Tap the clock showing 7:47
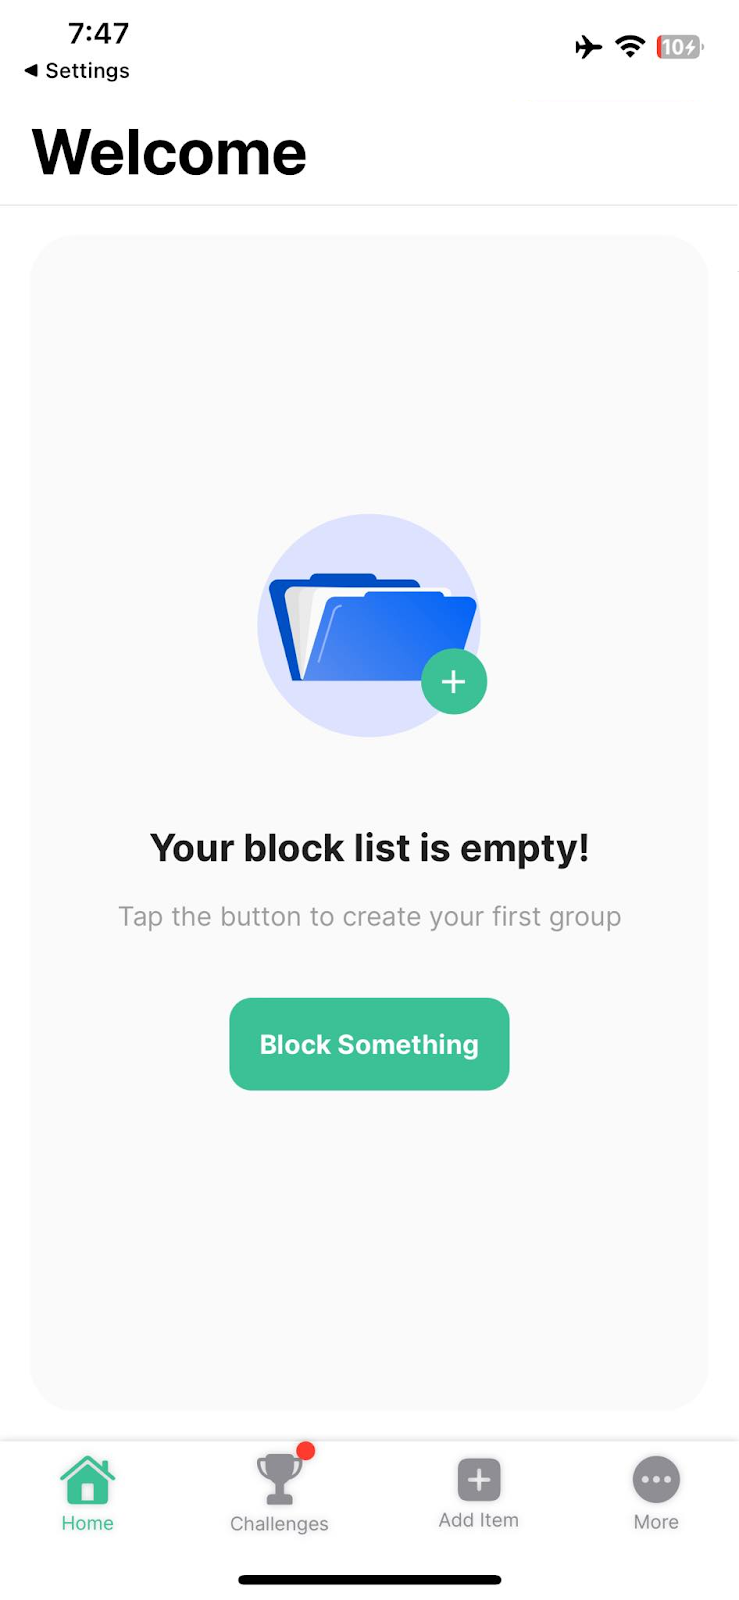 pos(97,32)
